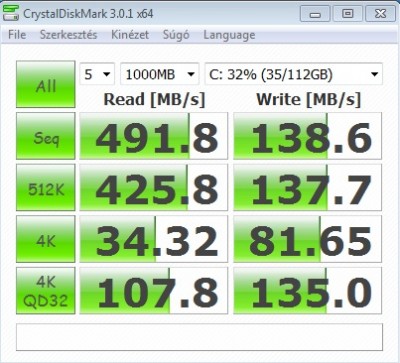Click the CrystalDiskMark app icon in title bar

click(x=10, y=14)
